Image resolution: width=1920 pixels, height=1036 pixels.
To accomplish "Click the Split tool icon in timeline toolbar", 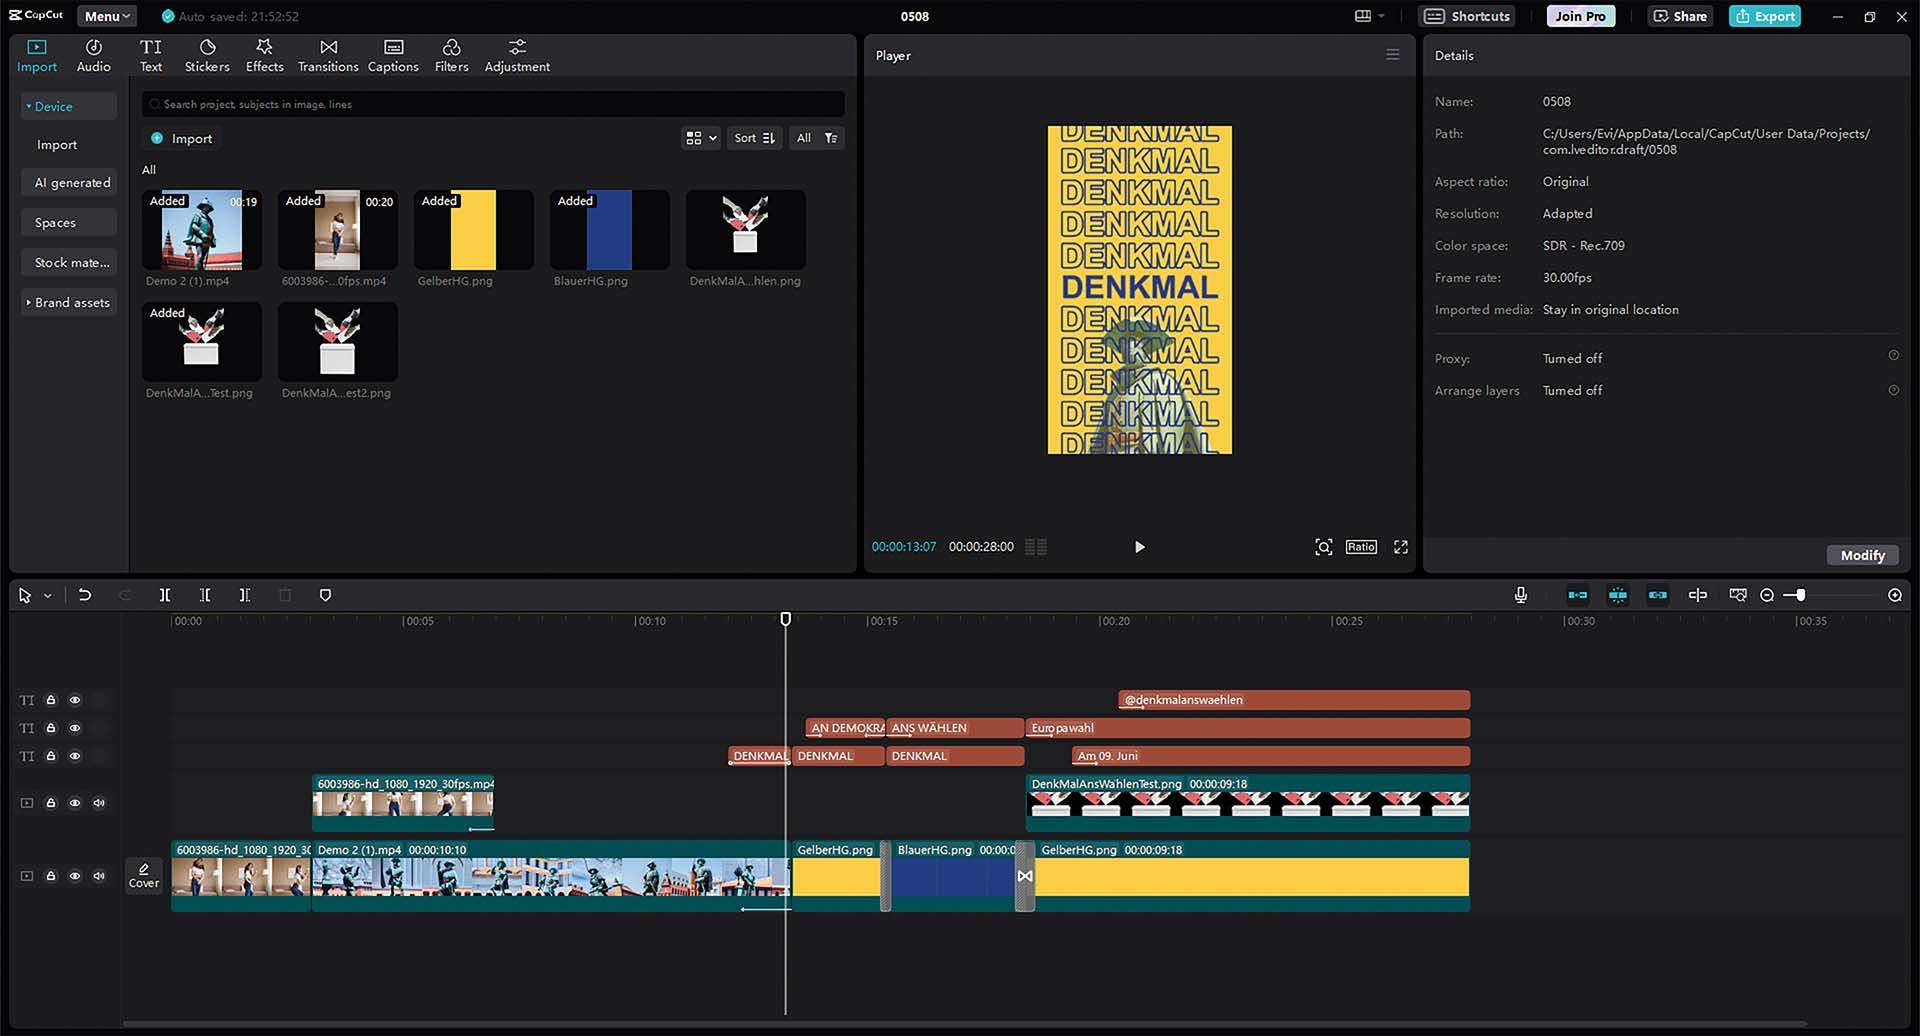I will pos(165,595).
